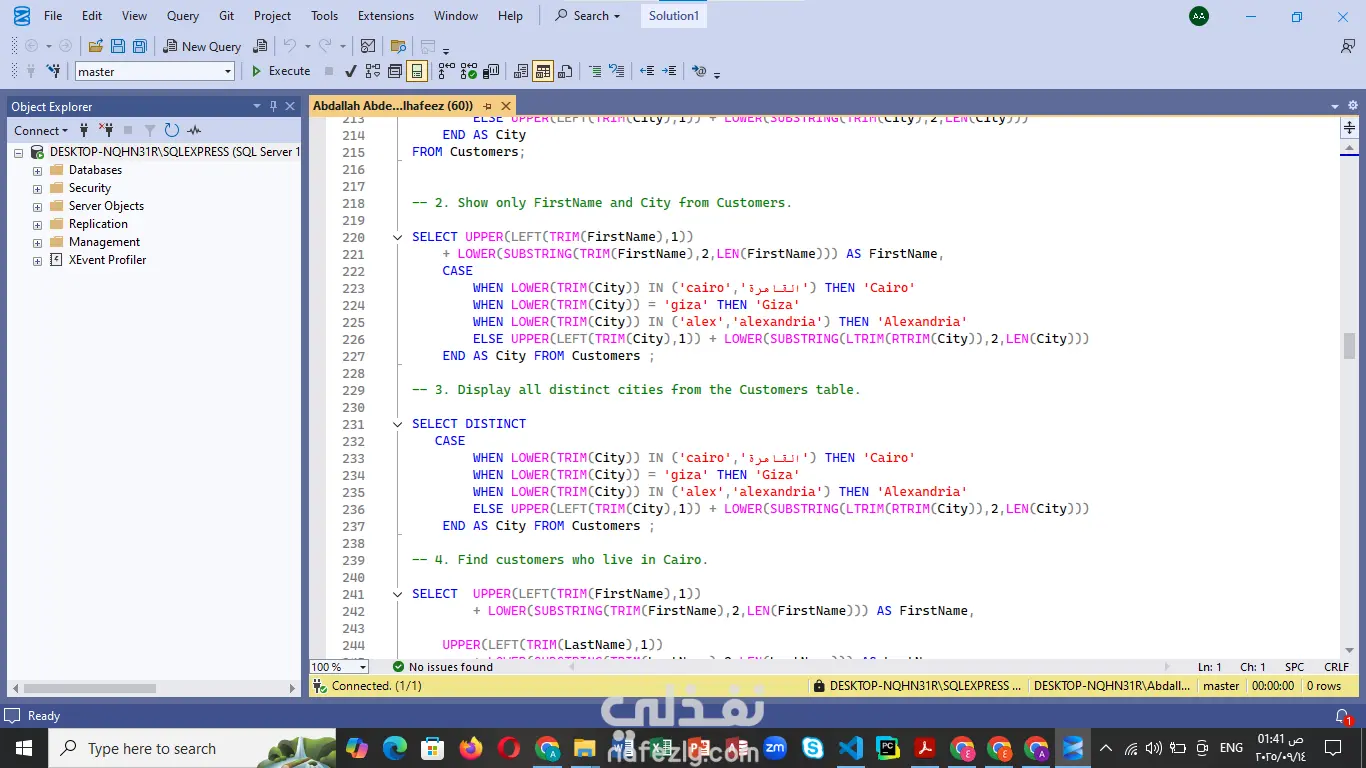Screen dimensions: 1366x768
Task: Collapse the SELECT block at line 231
Action: click(397, 424)
